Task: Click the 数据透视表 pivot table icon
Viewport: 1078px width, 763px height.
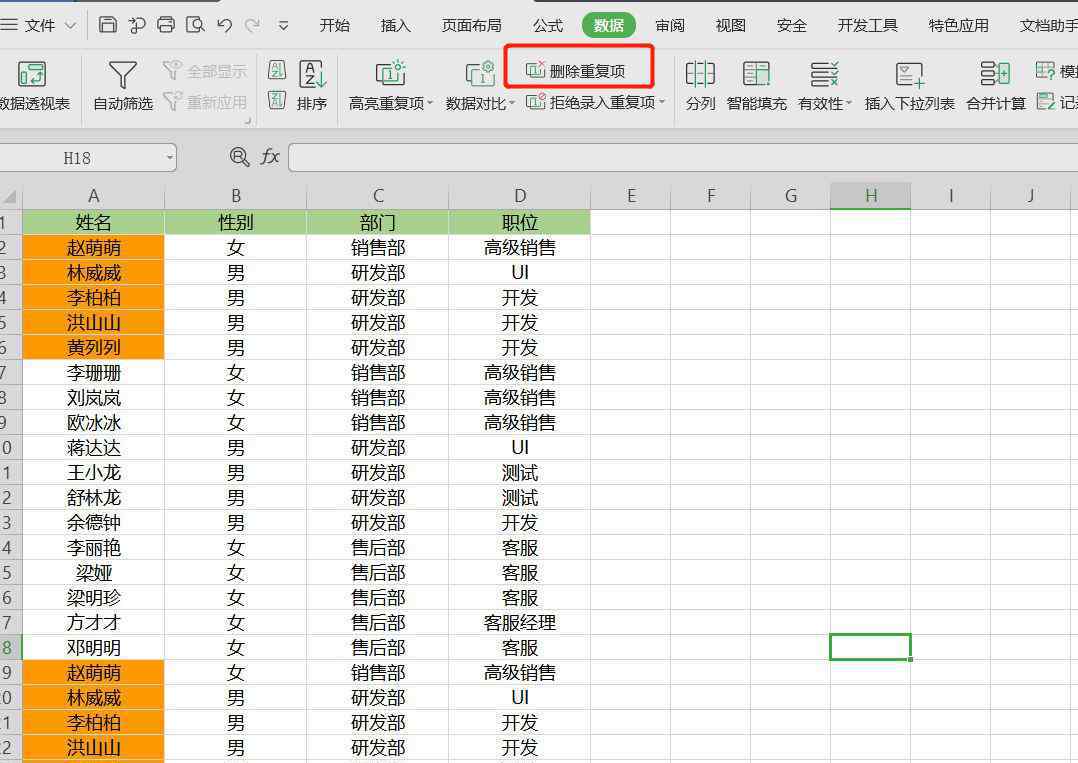Action: tap(32, 75)
